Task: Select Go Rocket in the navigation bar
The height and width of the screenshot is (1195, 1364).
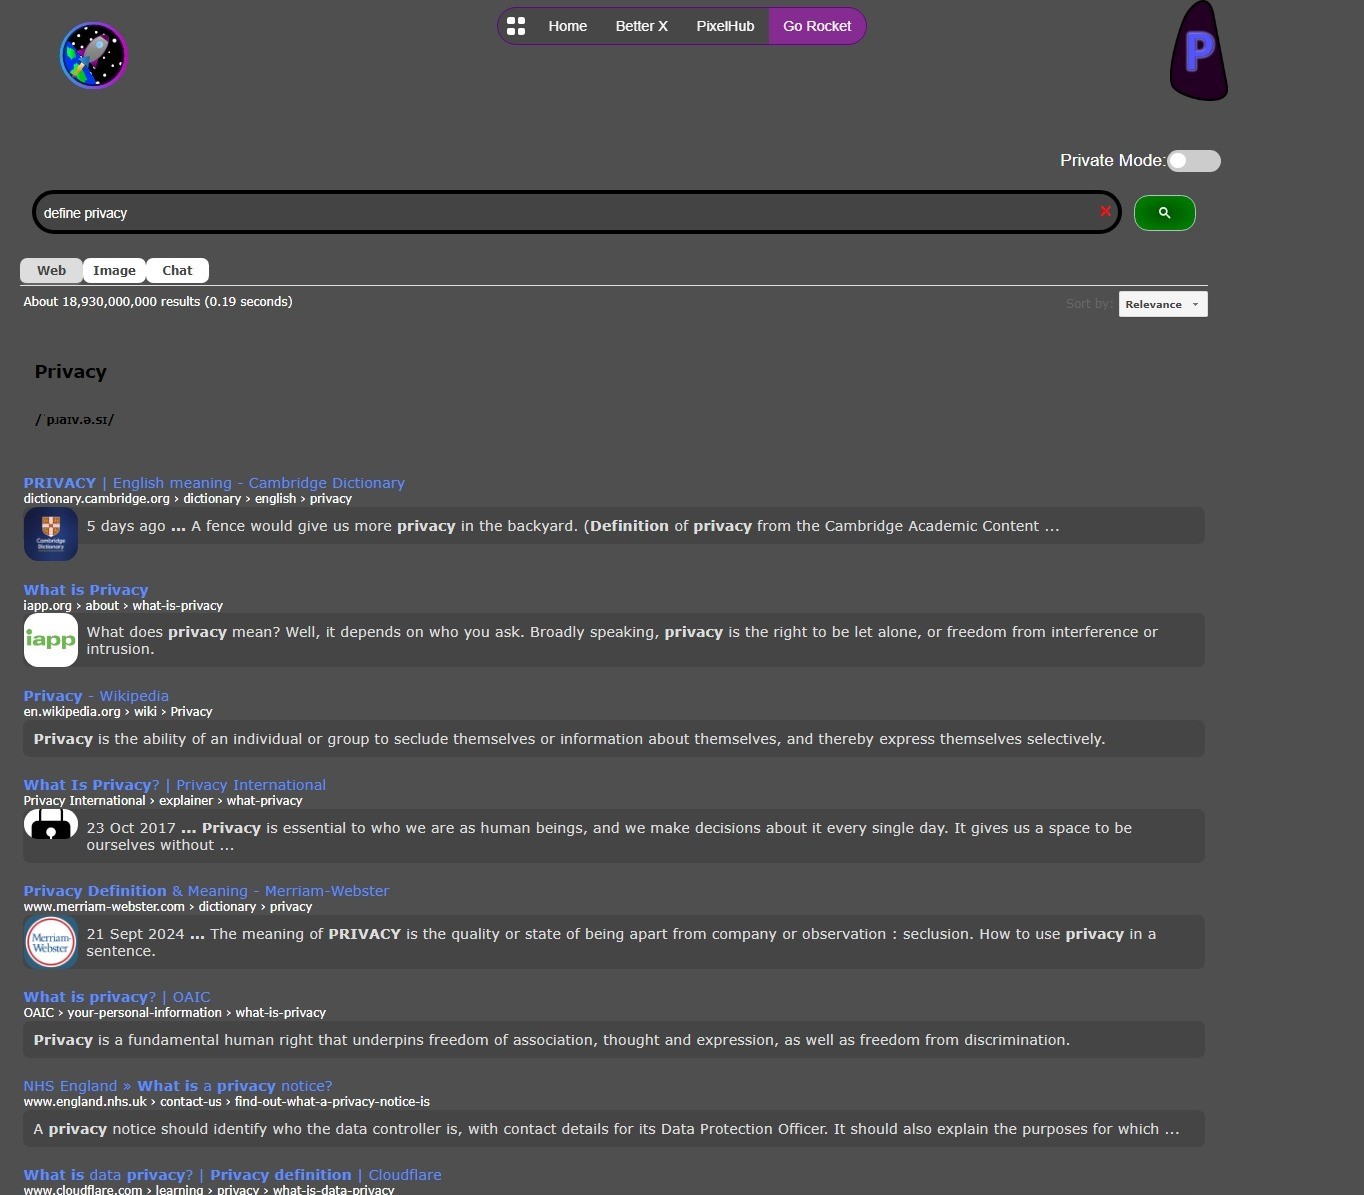Action: 817,26
